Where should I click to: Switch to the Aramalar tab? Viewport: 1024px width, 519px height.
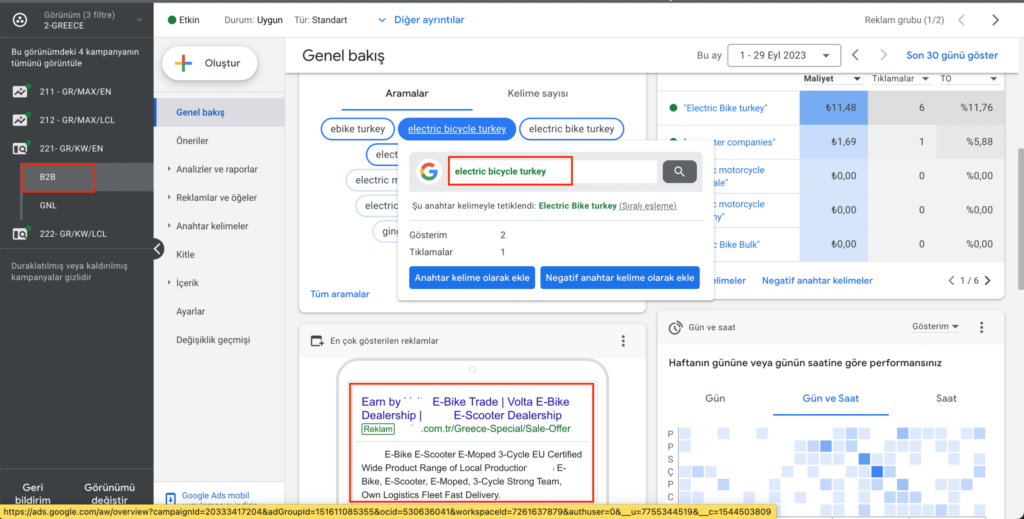pos(406,93)
